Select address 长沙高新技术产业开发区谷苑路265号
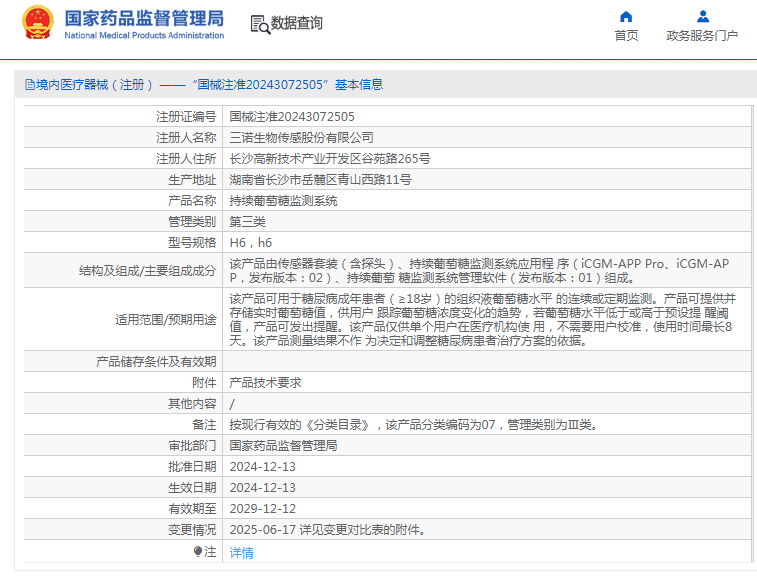The height and width of the screenshot is (576, 757). pyautogui.click(x=330, y=159)
